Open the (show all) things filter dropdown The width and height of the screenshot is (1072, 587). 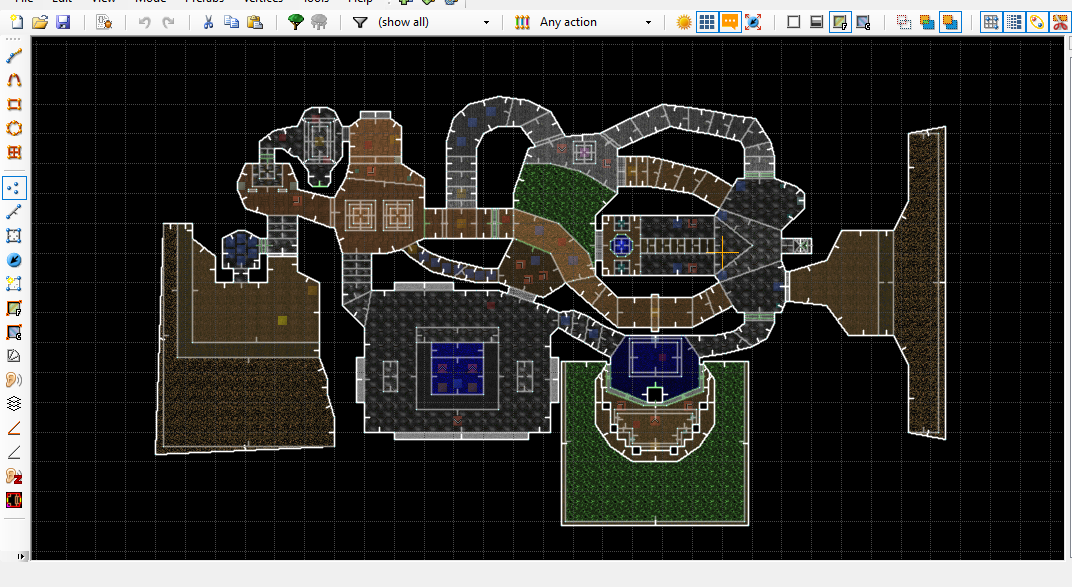[433, 22]
